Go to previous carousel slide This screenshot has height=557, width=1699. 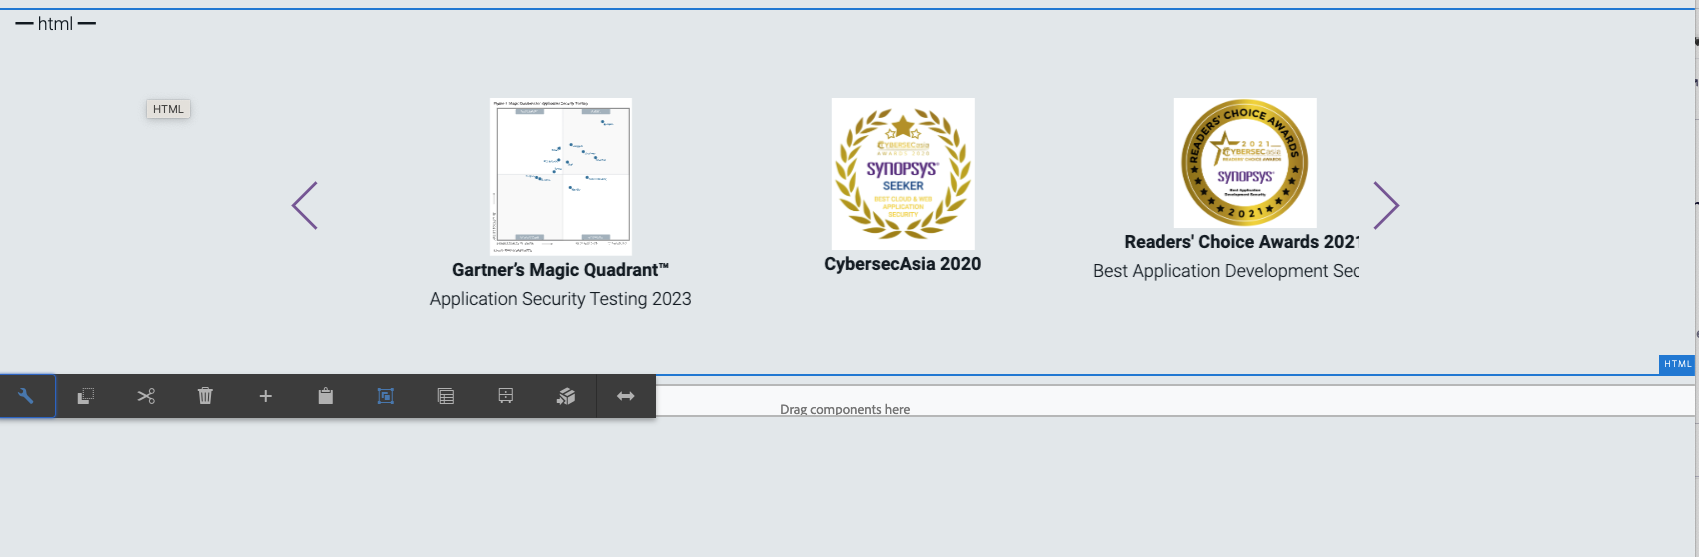(x=305, y=205)
